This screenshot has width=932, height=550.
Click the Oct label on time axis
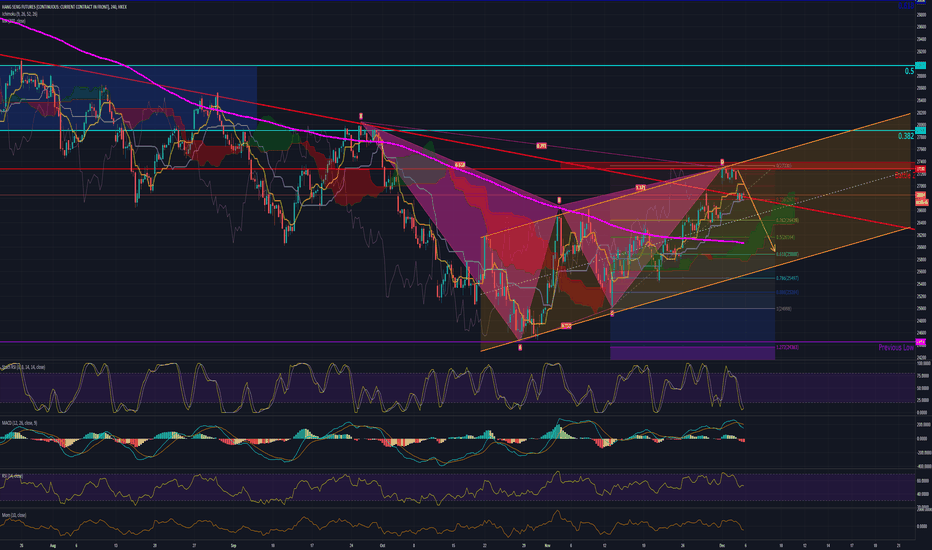382,545
